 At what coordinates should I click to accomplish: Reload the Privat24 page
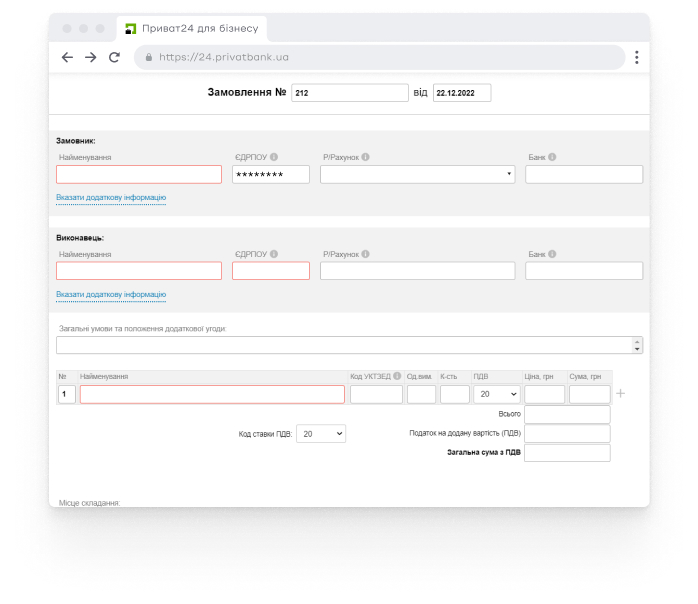click(x=114, y=58)
